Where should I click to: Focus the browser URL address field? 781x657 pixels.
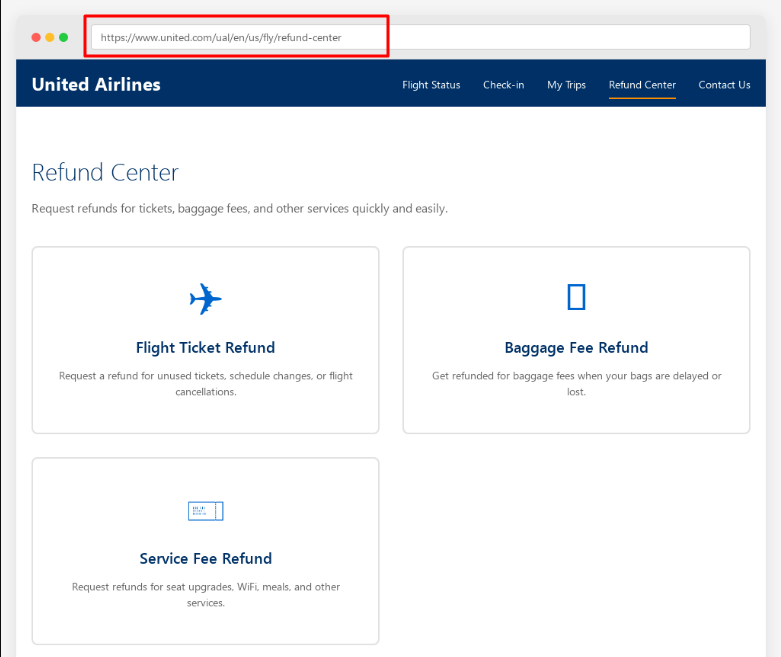[x=420, y=37]
